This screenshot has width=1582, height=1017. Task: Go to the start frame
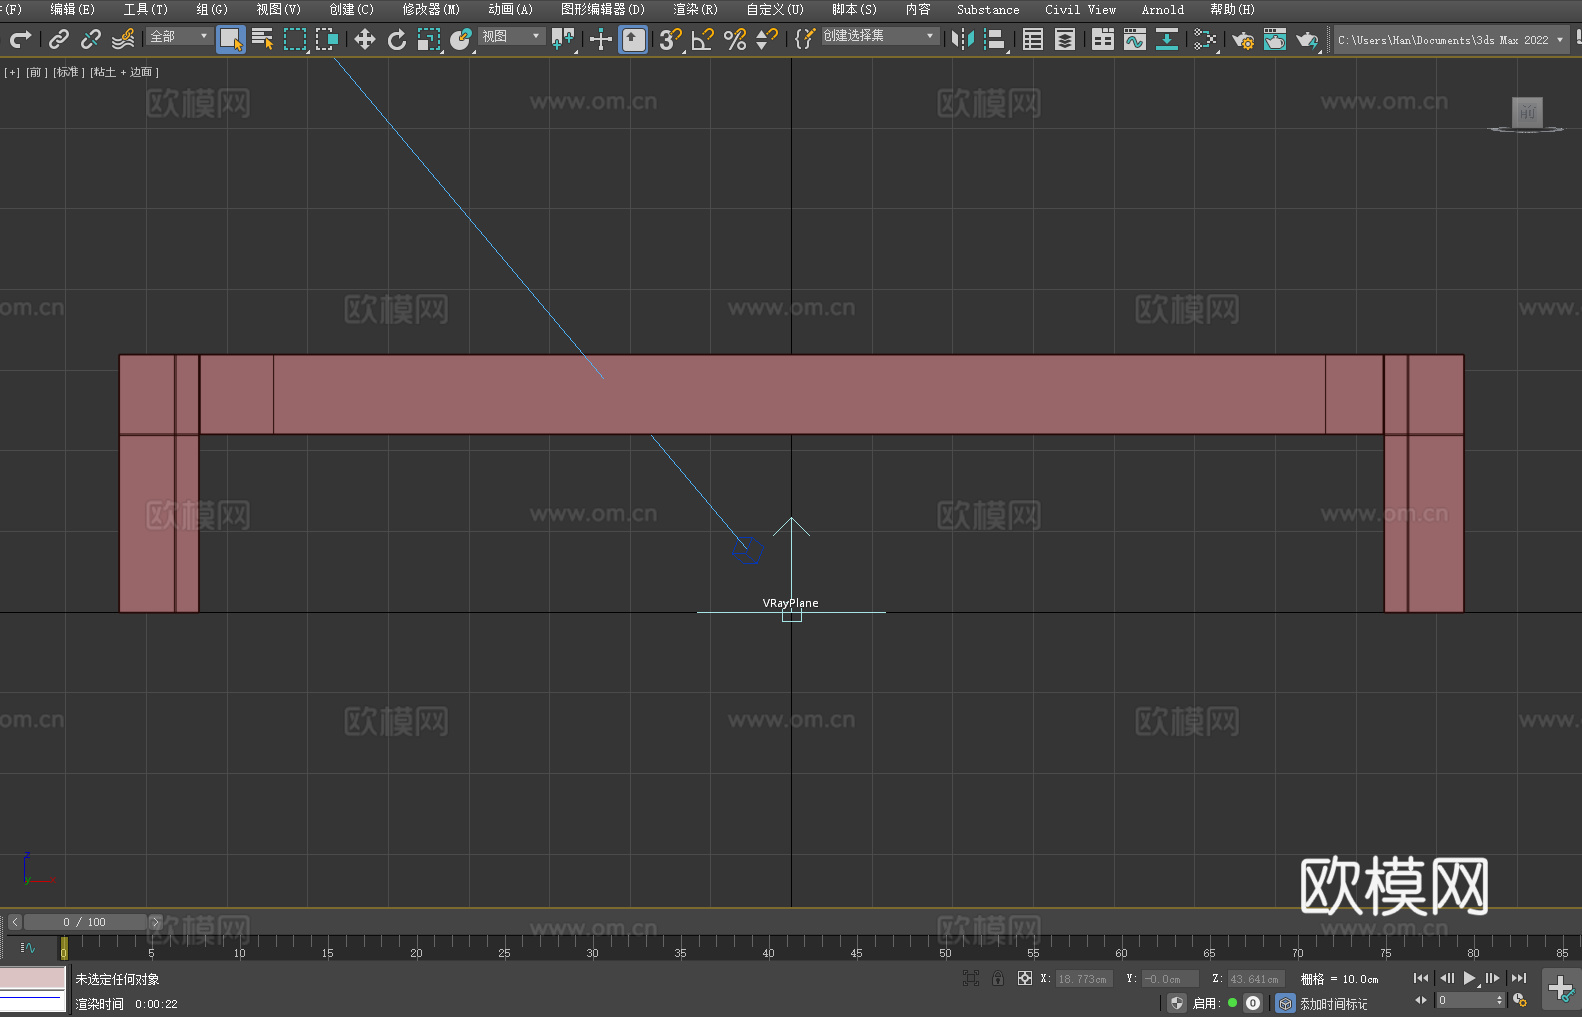coord(1421,978)
